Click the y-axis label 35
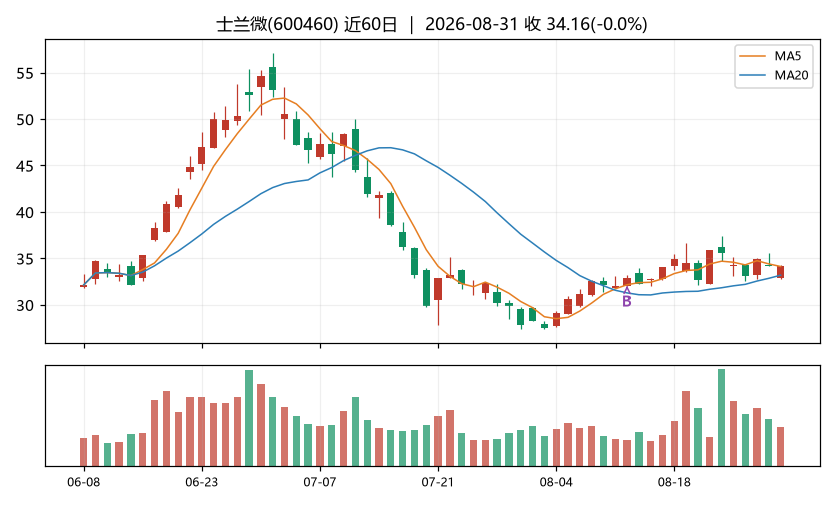 (25, 259)
